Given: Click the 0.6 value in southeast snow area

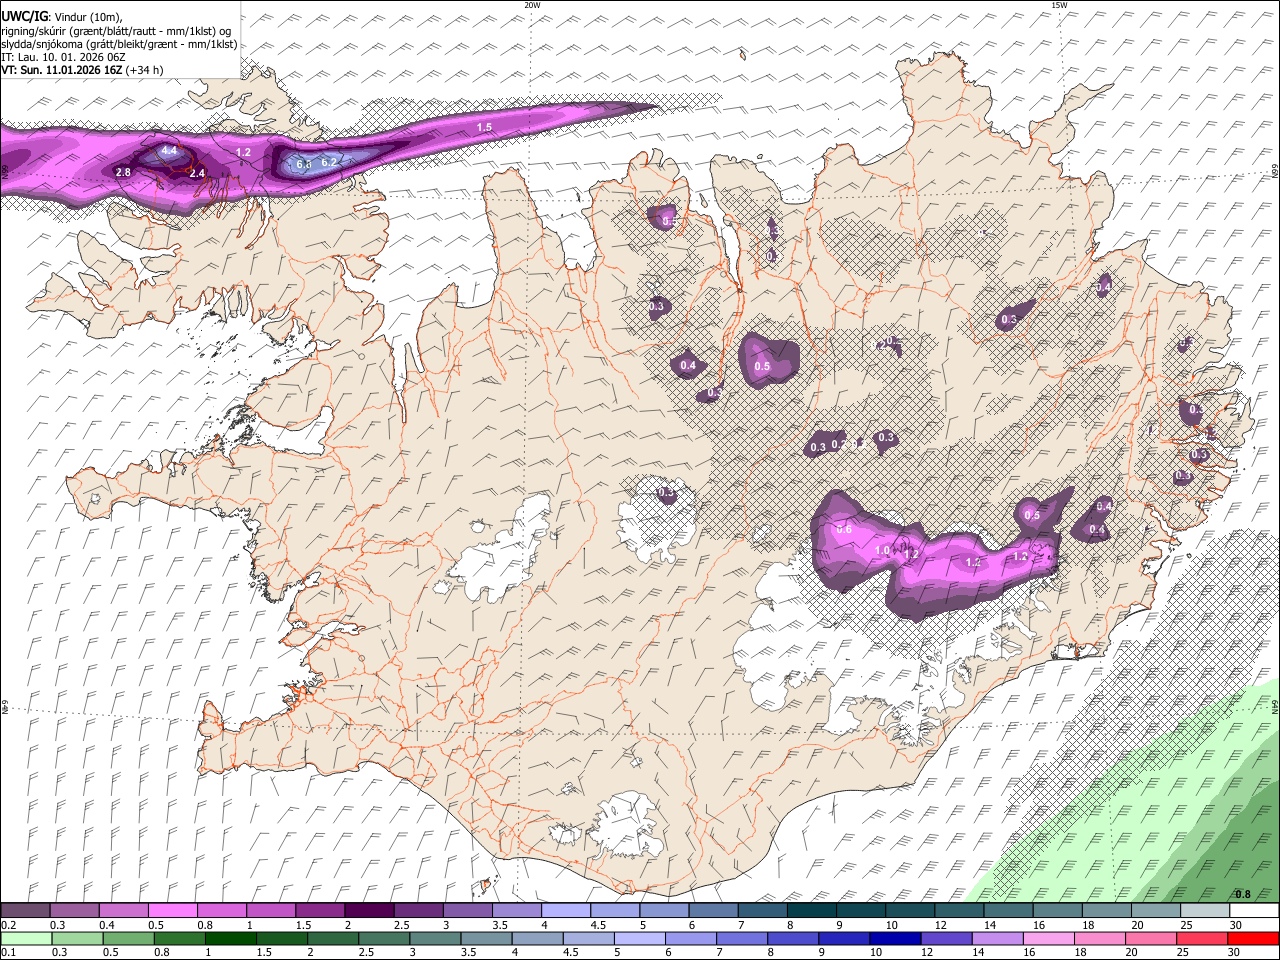Looking at the screenshot, I should [843, 528].
